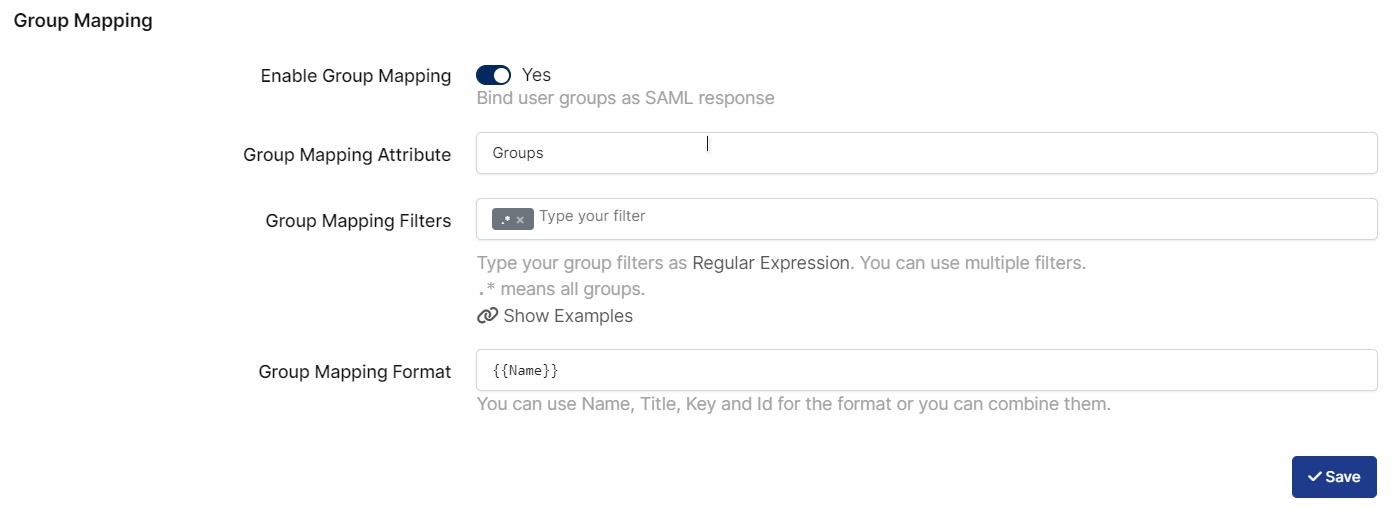Remove the .* filter tag with x

coord(520,220)
